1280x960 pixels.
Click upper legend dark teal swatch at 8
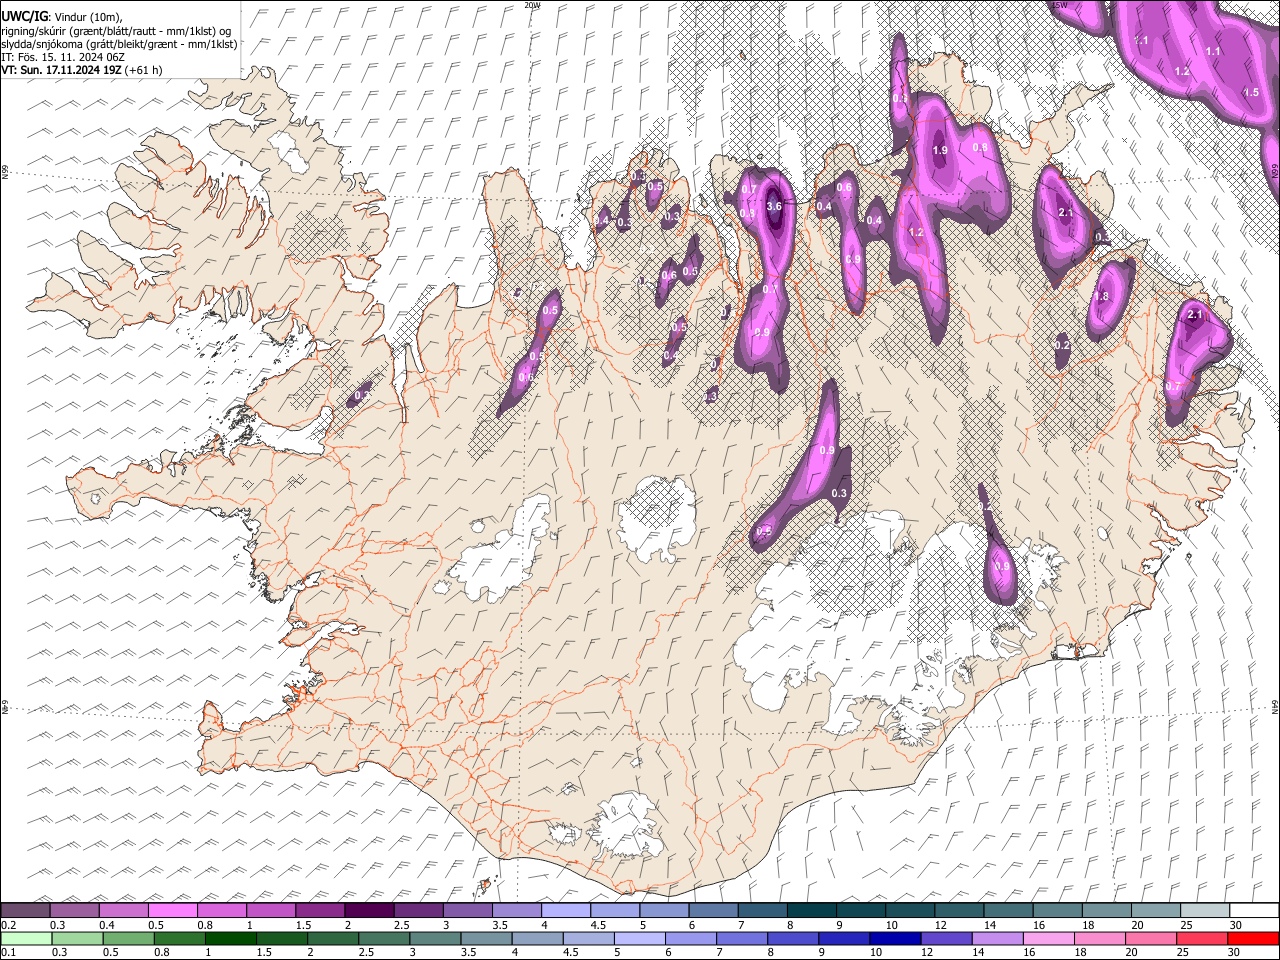pos(811,910)
